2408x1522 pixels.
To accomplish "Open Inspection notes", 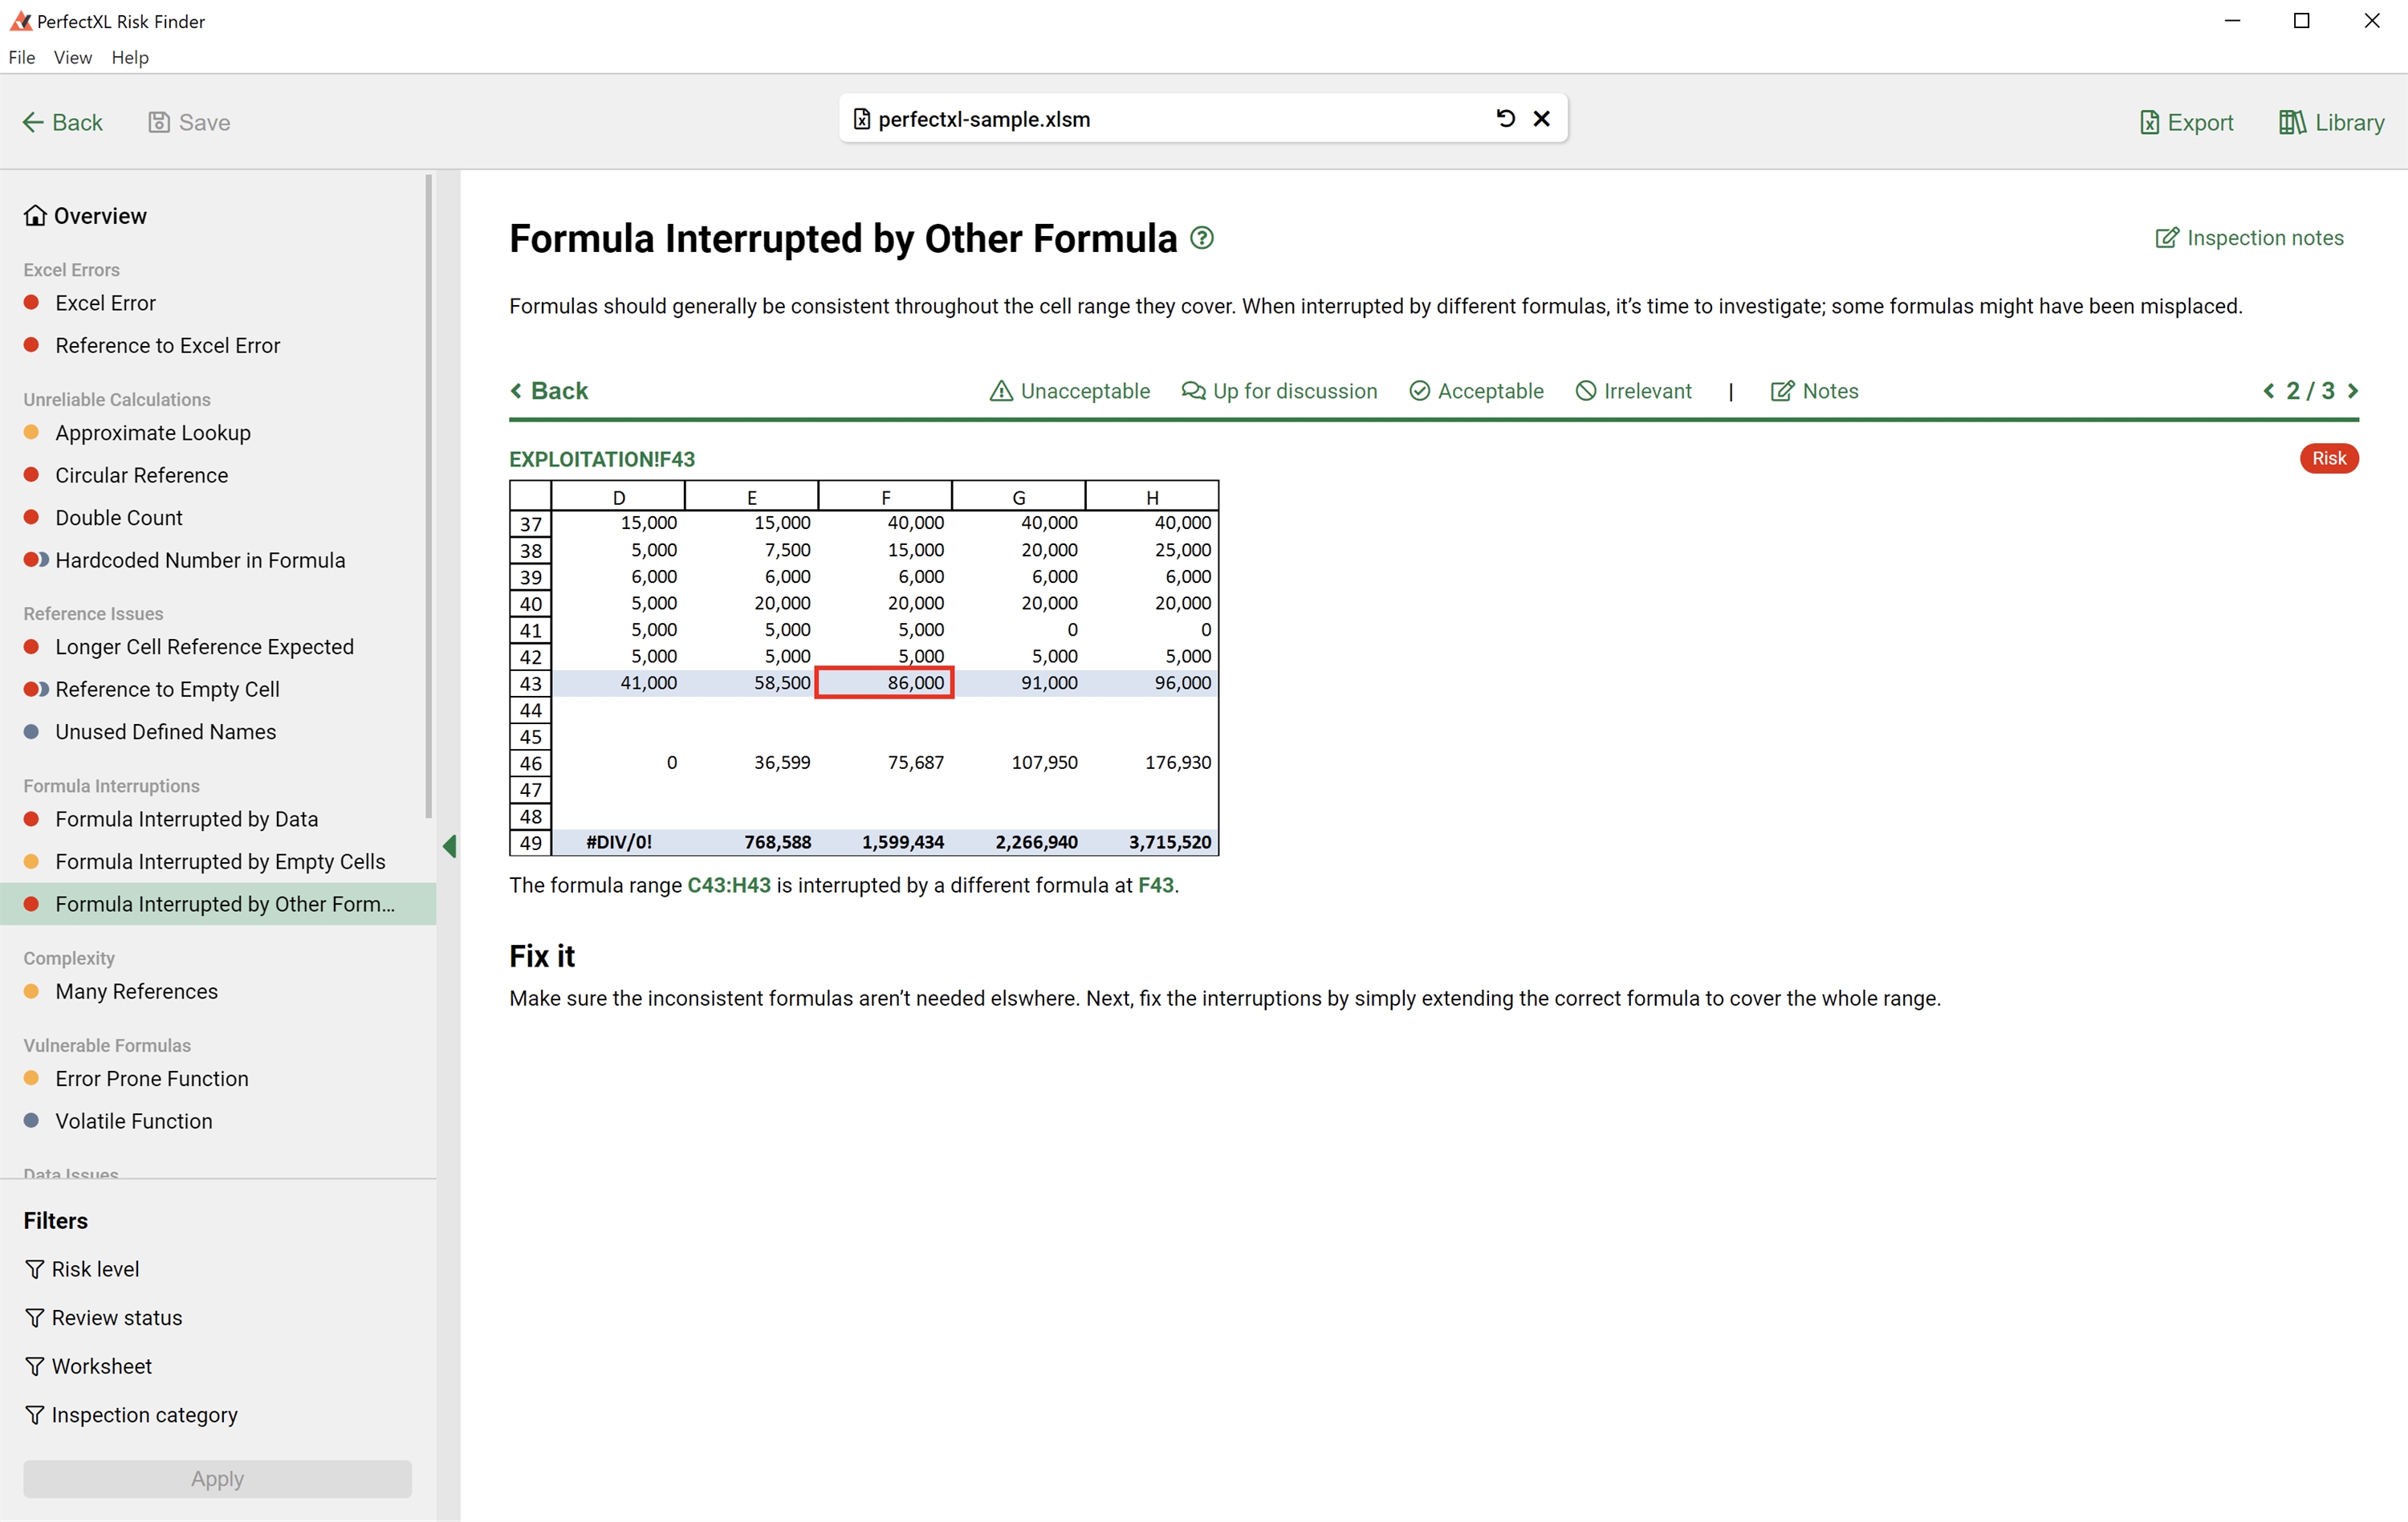I will 2249,238.
